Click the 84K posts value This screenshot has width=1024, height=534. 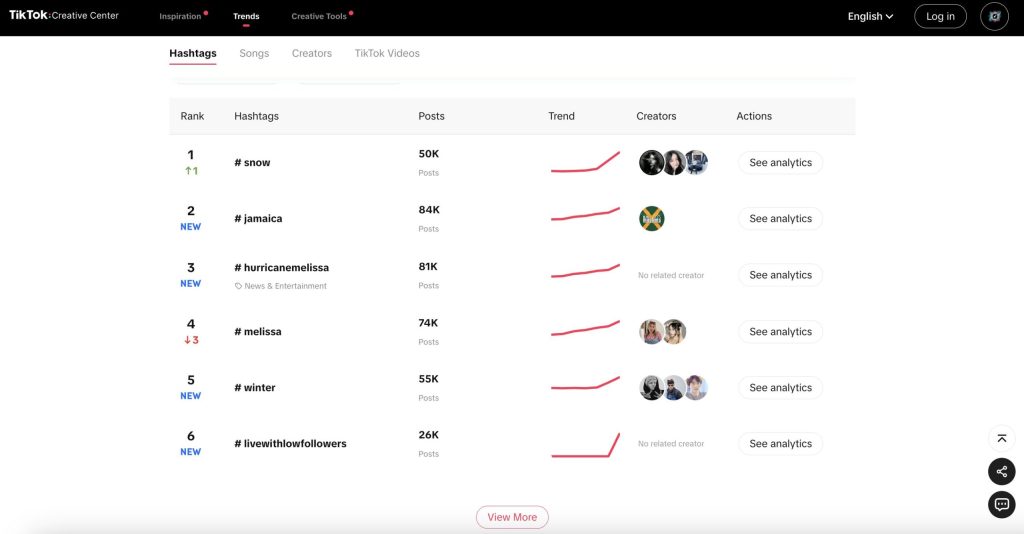(x=429, y=210)
